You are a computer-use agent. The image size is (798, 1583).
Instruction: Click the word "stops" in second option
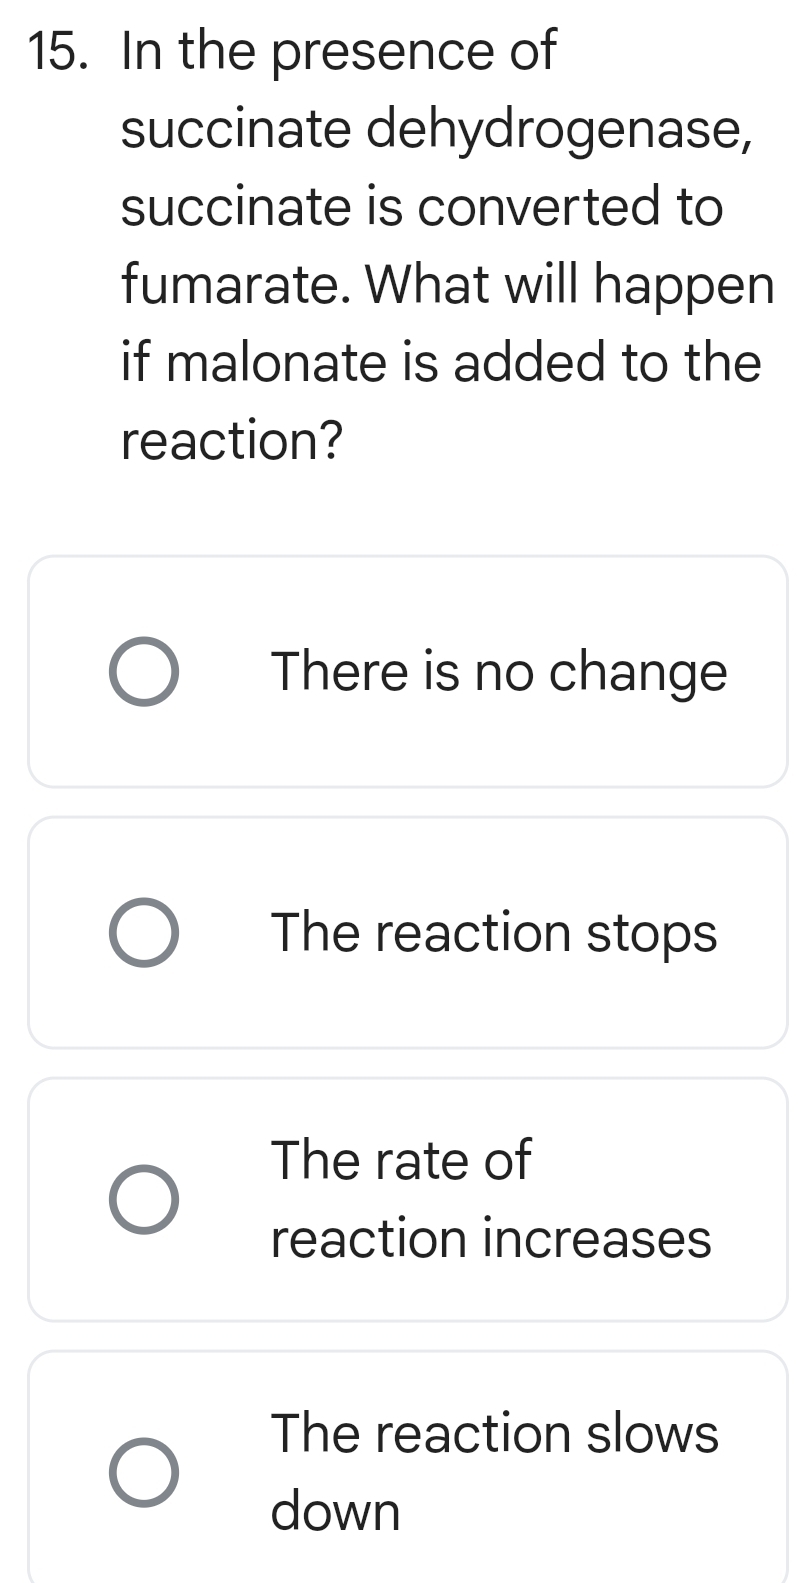(x=651, y=933)
